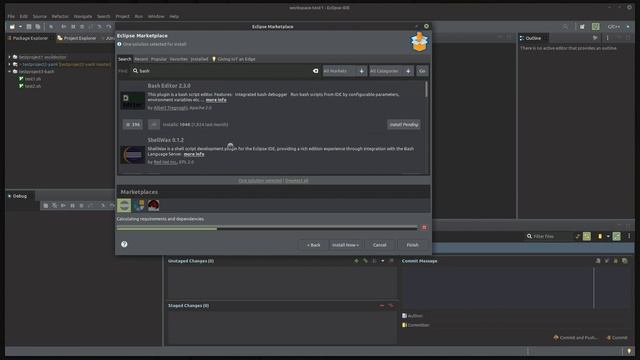Click Back button in Marketplace dialog
The image size is (640, 360).
pos(313,245)
